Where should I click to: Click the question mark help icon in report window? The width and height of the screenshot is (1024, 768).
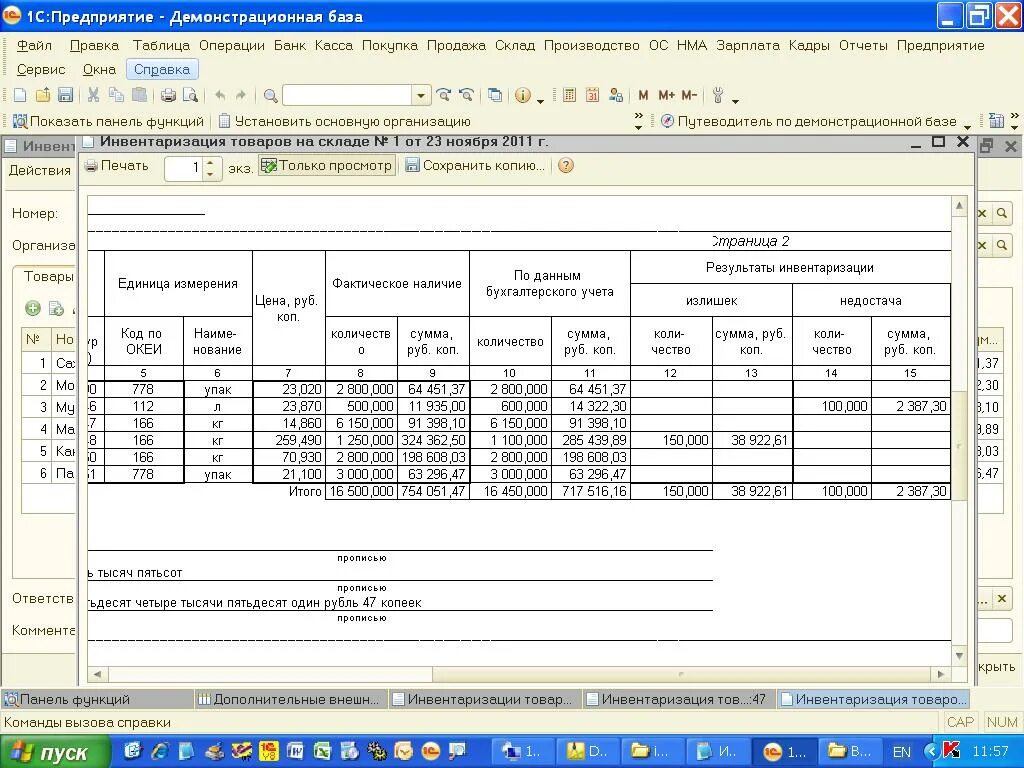[566, 165]
